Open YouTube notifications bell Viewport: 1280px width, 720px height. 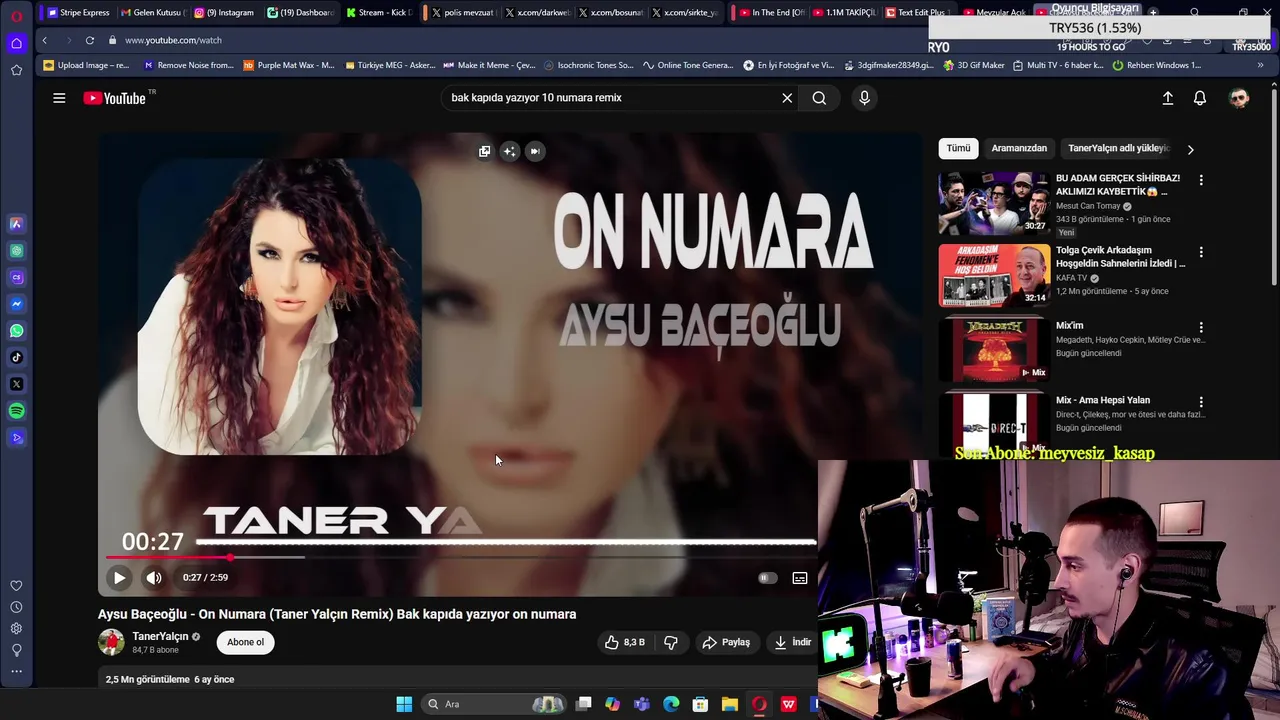(x=1199, y=98)
